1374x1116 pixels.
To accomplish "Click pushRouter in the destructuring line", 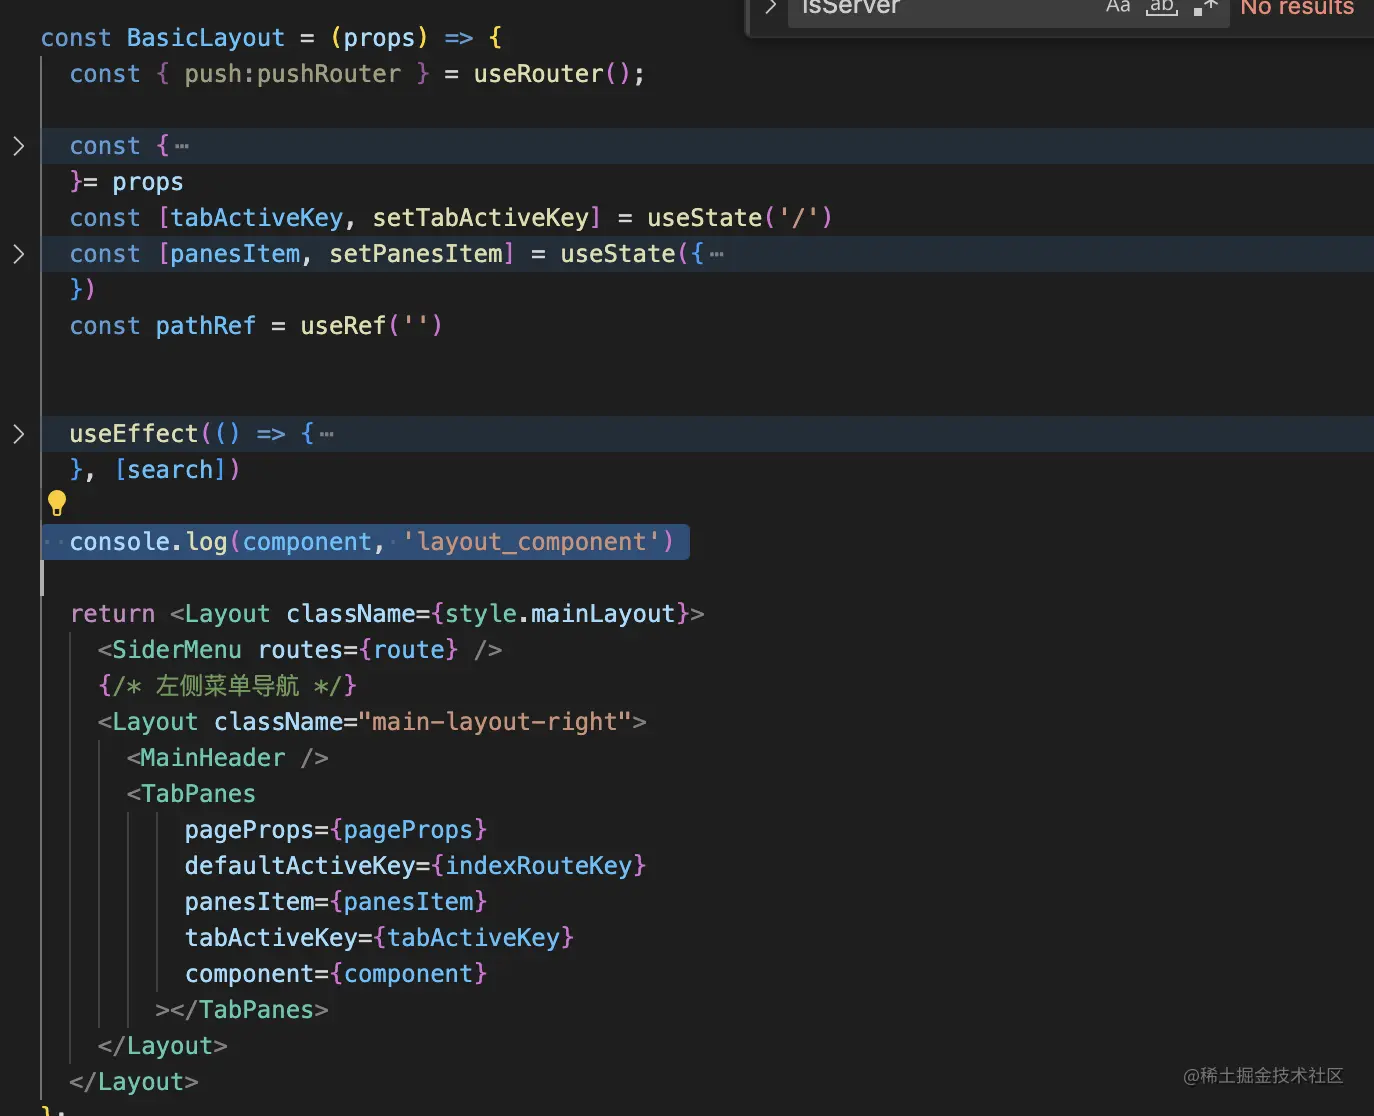I will coord(329,74).
